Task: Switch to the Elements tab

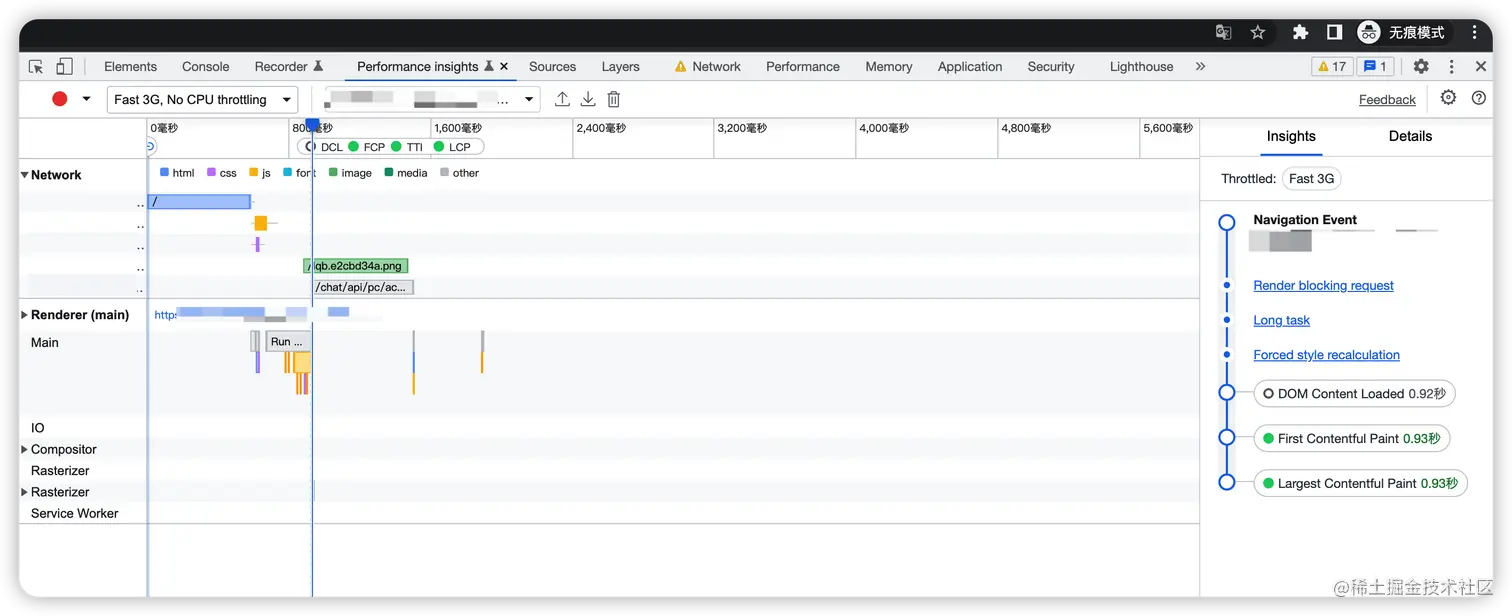Action: click(130, 67)
